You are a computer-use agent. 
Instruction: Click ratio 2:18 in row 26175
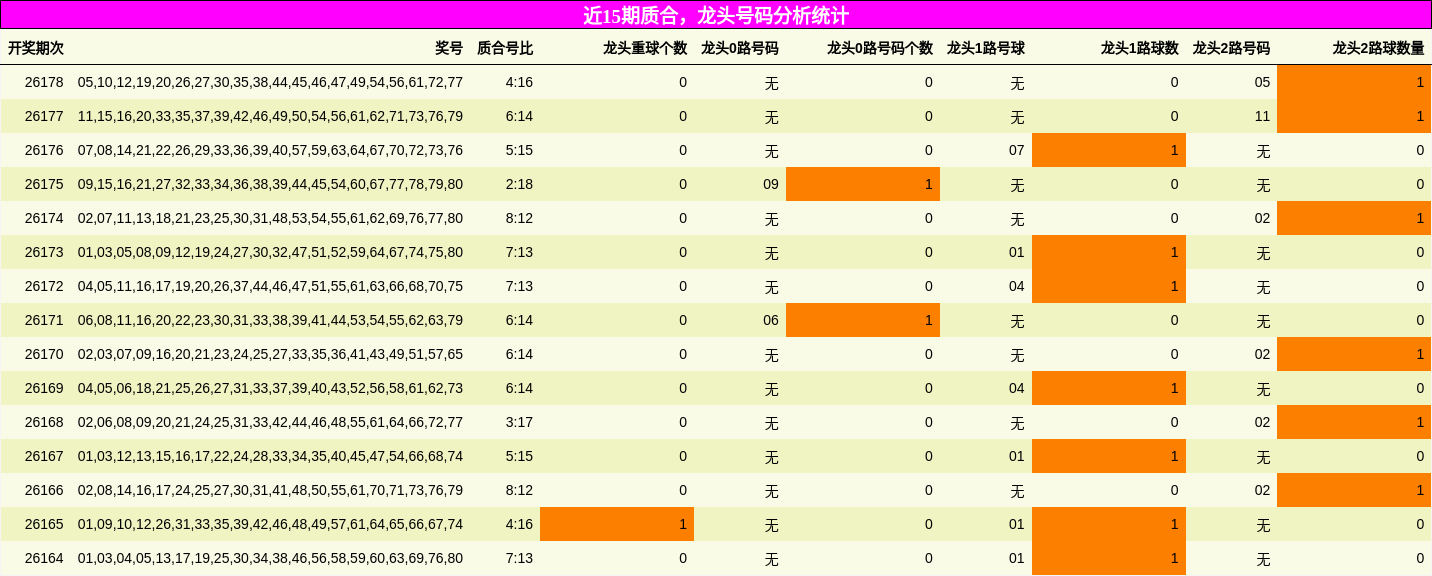(519, 184)
